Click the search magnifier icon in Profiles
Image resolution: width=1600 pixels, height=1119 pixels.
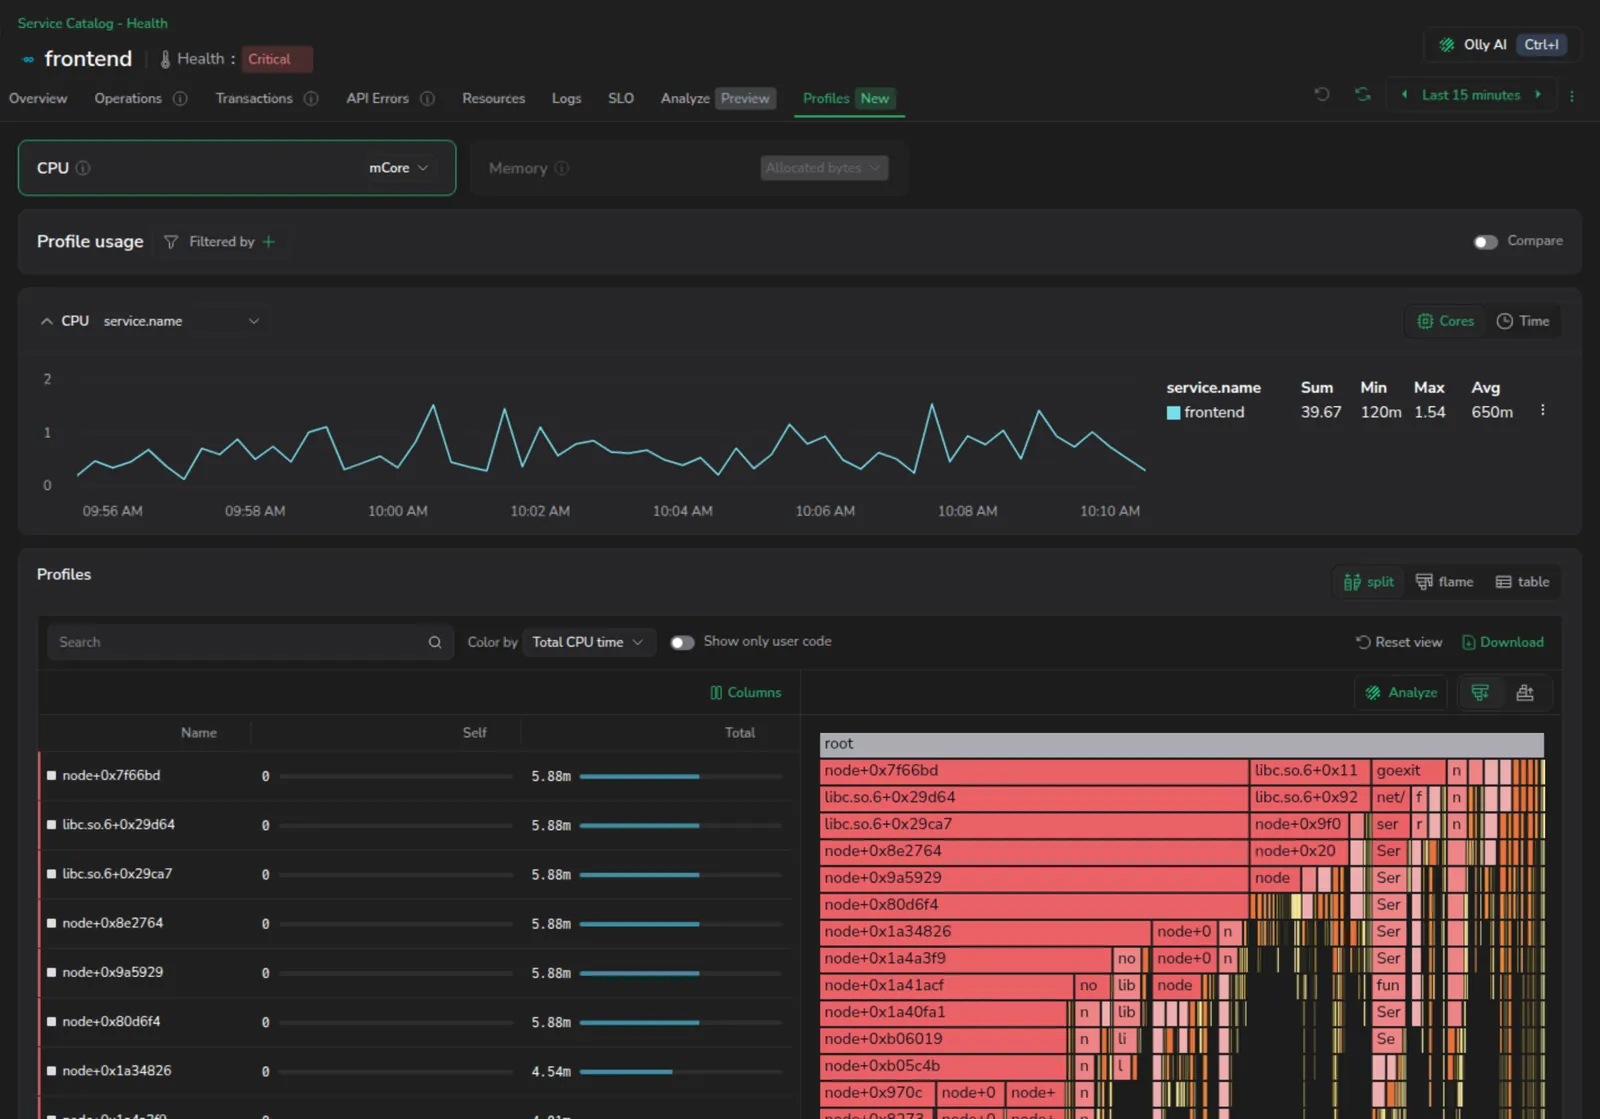[435, 643]
